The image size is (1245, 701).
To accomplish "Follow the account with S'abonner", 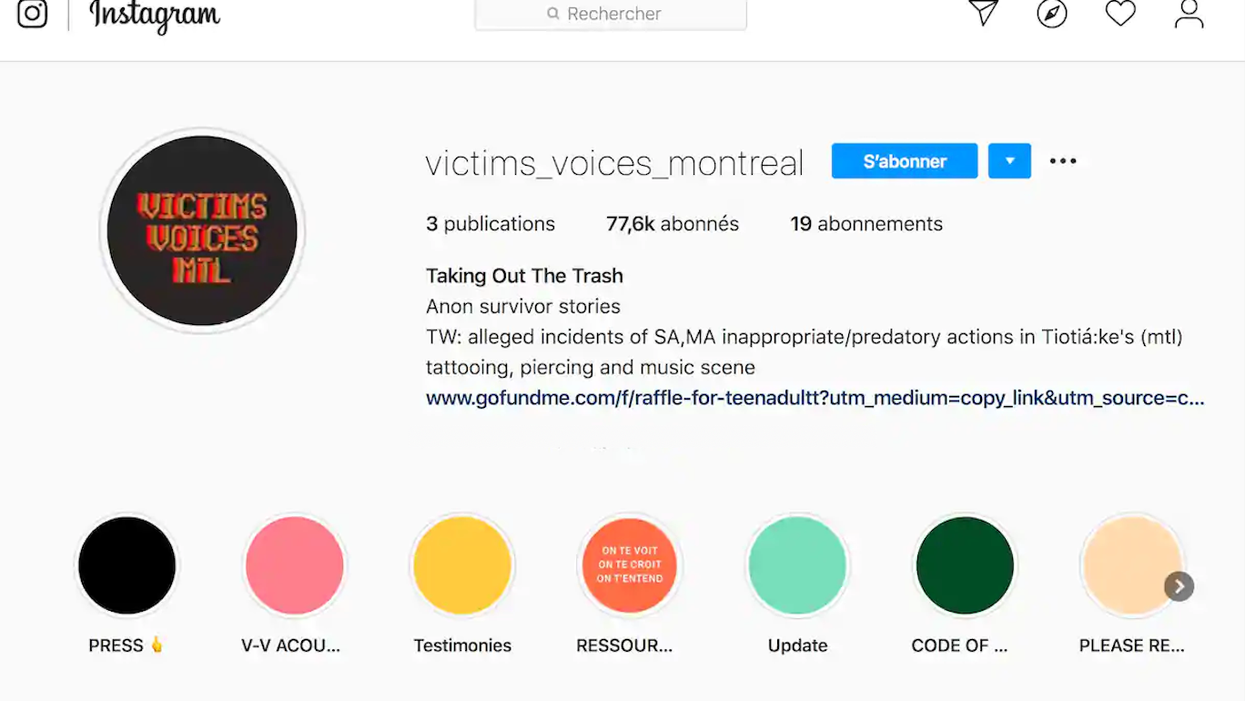I will 904,160.
